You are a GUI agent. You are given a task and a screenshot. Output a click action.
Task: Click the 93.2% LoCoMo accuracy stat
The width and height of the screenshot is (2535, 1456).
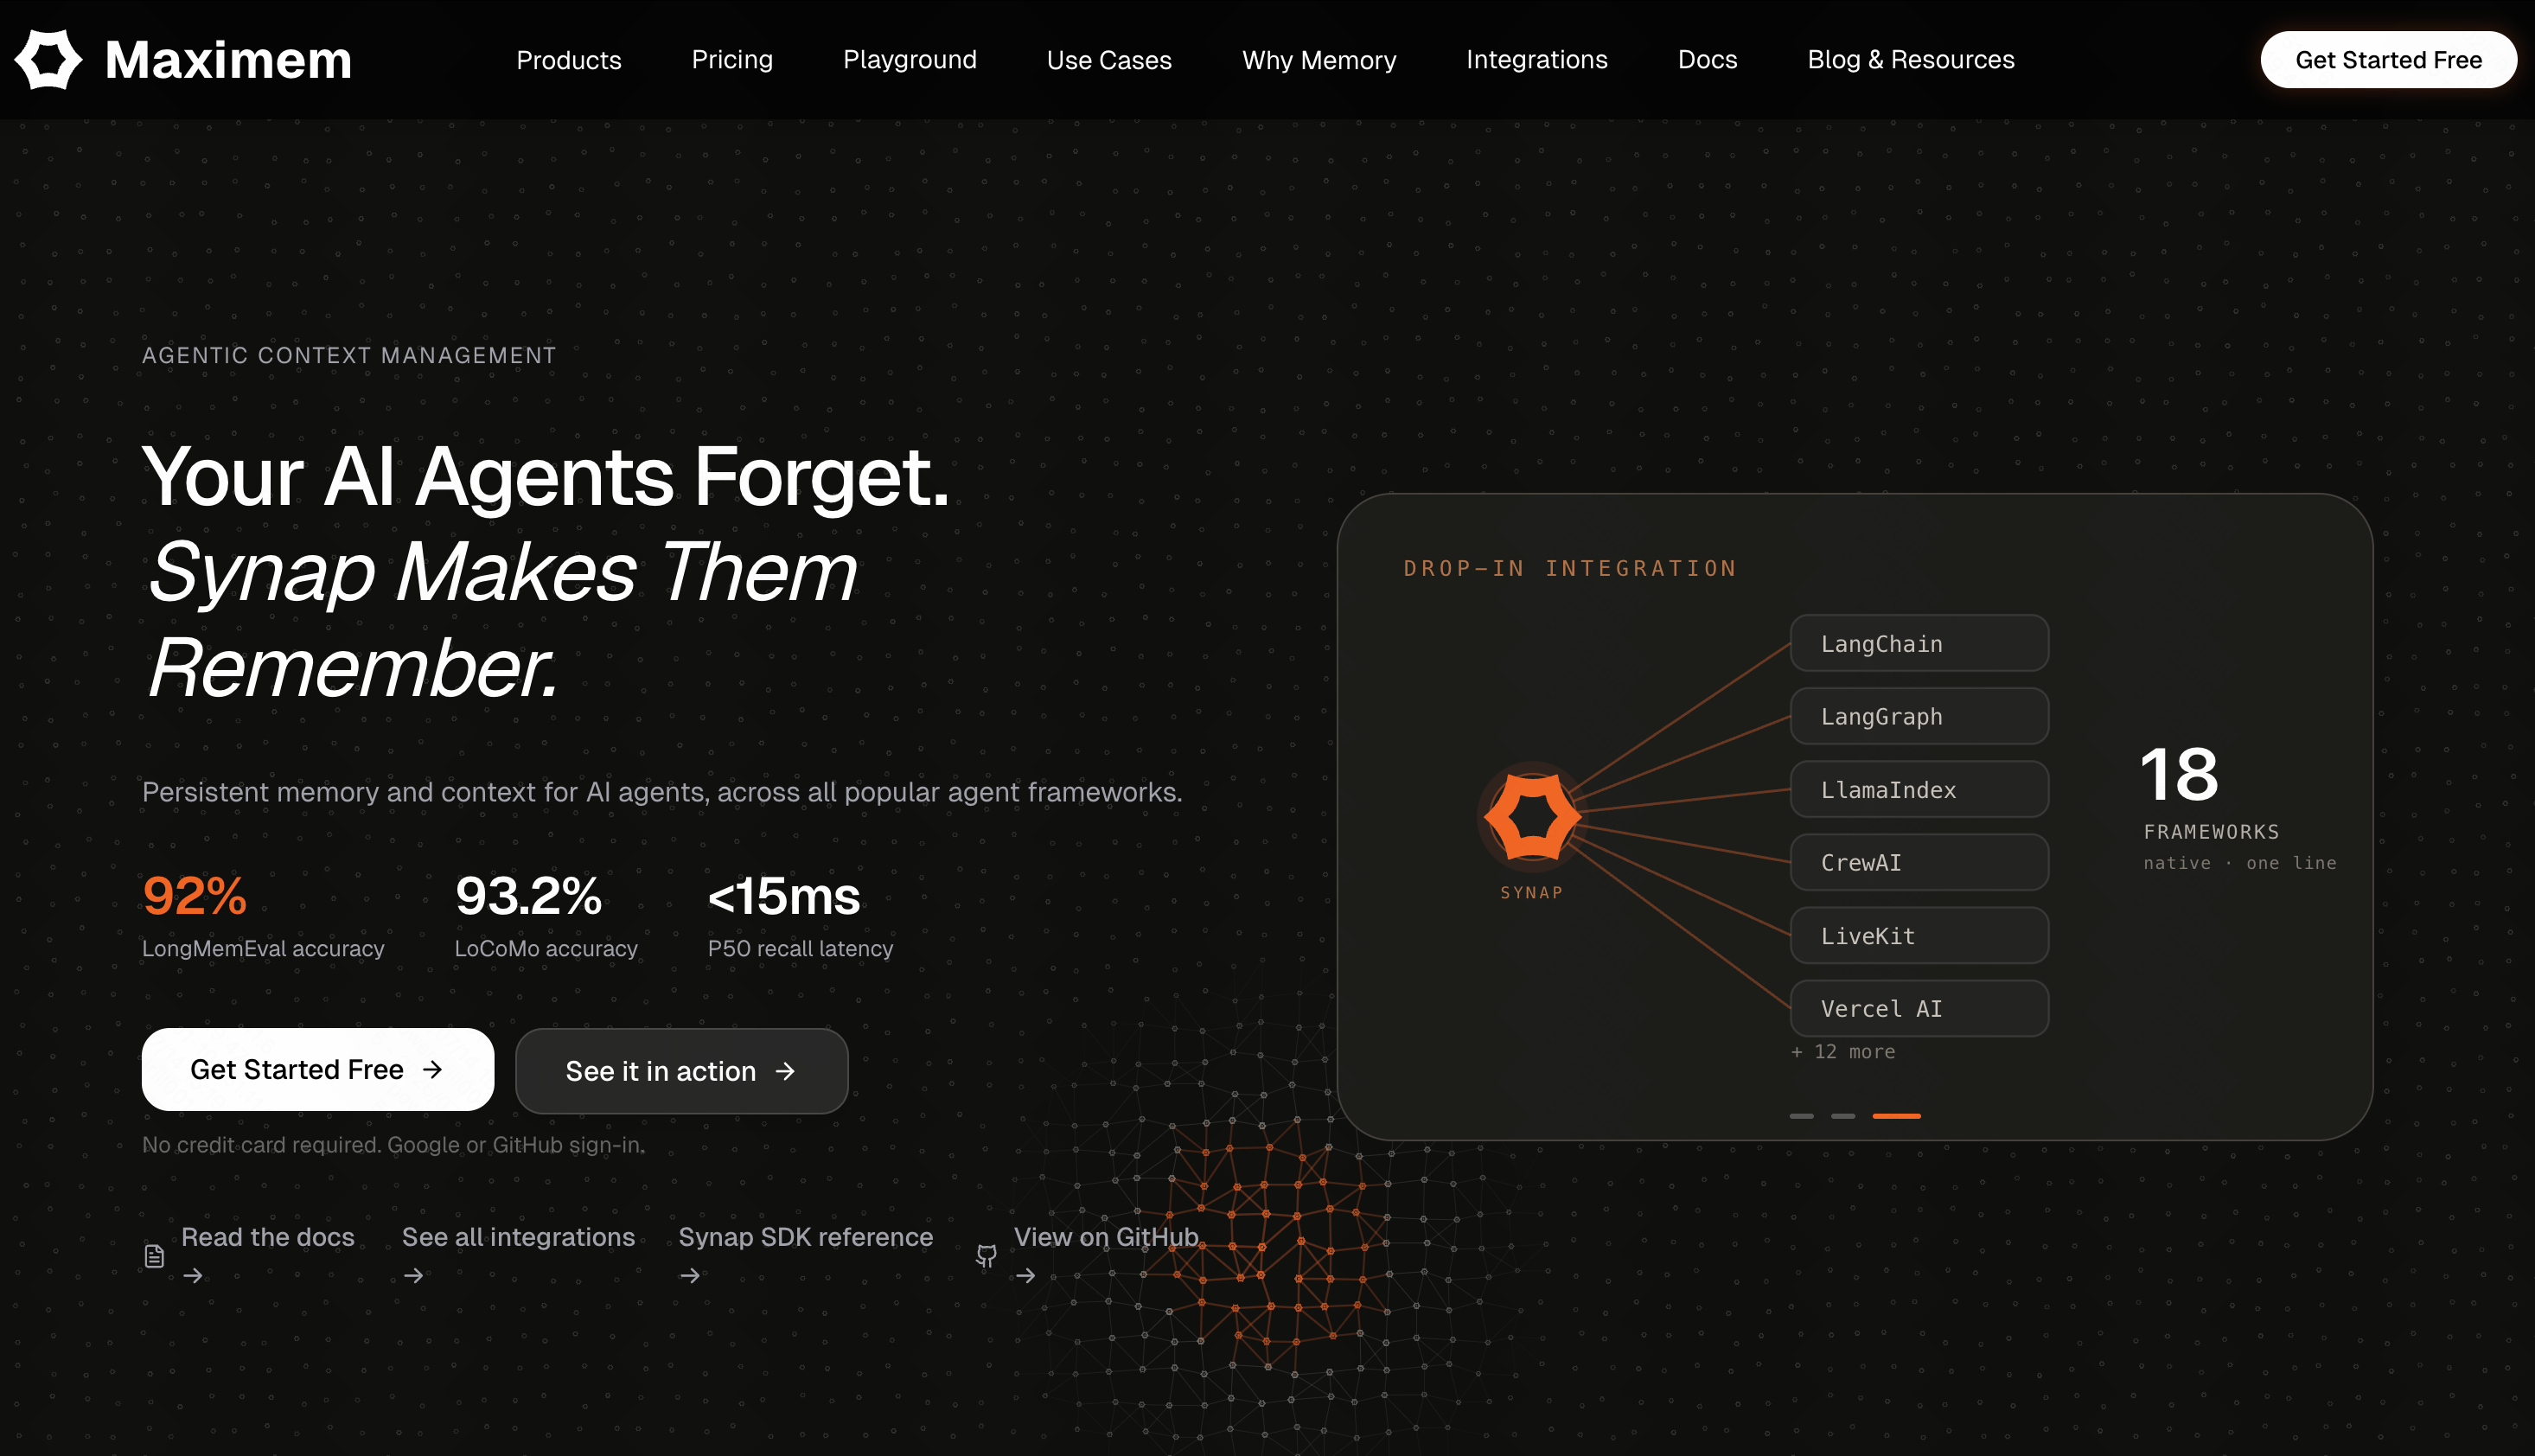[x=546, y=916]
